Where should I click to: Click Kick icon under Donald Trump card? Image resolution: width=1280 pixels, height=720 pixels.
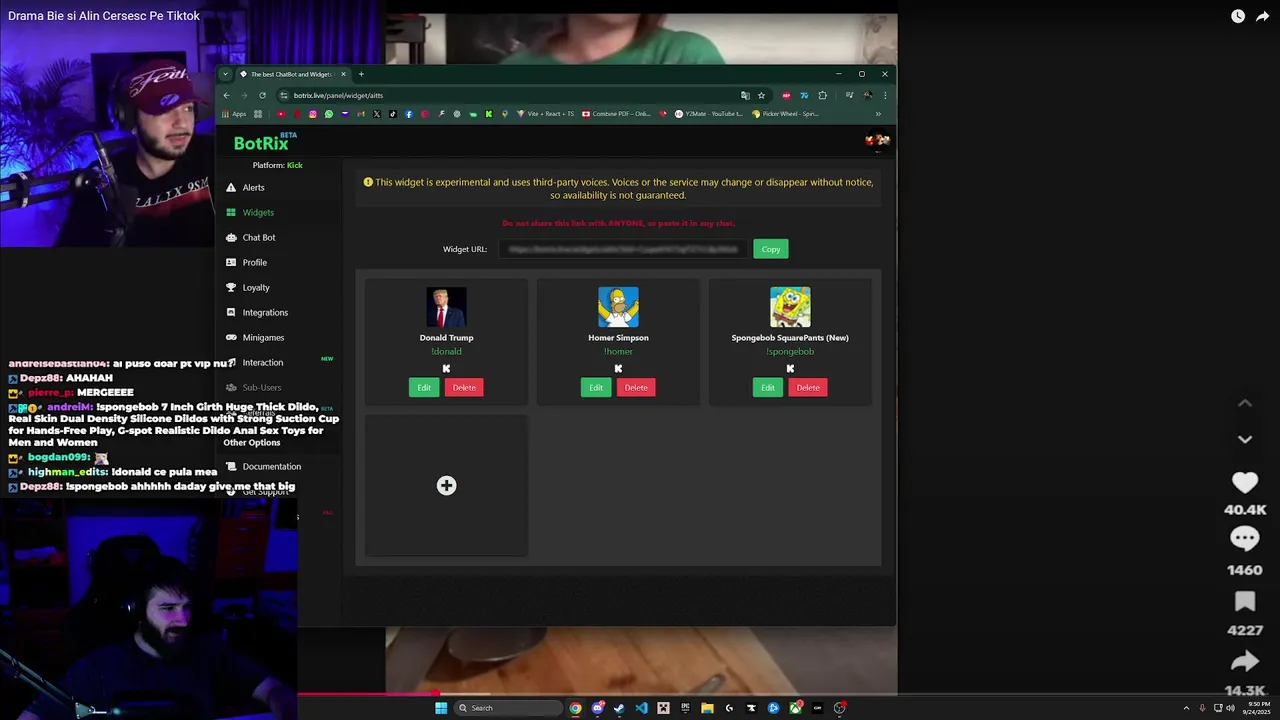coord(446,368)
